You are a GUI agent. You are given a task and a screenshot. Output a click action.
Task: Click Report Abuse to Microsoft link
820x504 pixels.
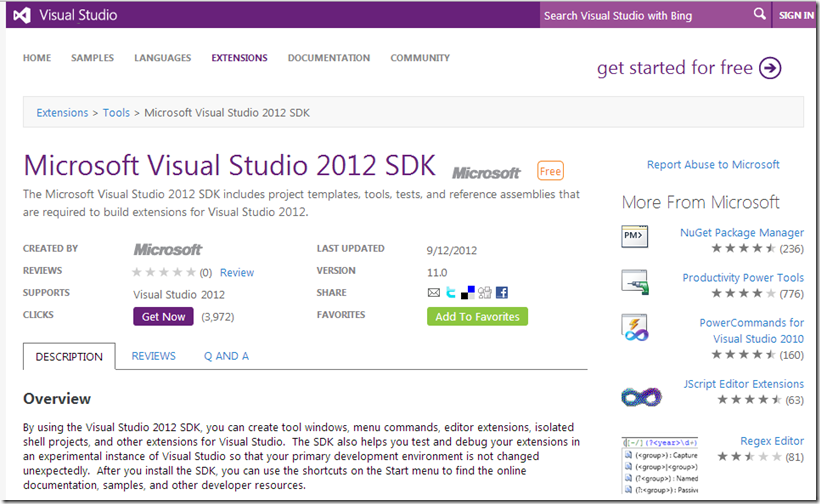point(713,165)
